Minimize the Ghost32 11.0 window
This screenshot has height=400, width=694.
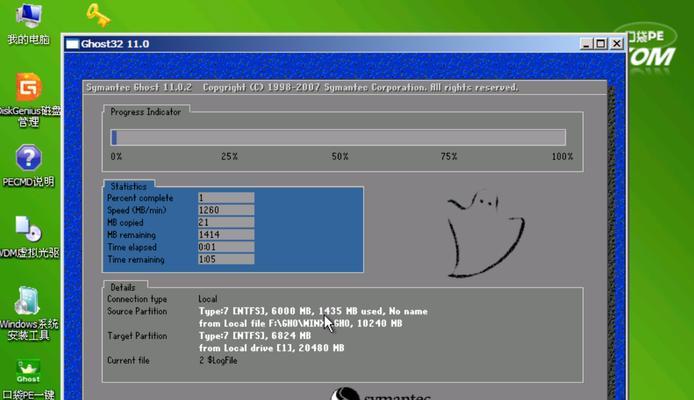586,43
